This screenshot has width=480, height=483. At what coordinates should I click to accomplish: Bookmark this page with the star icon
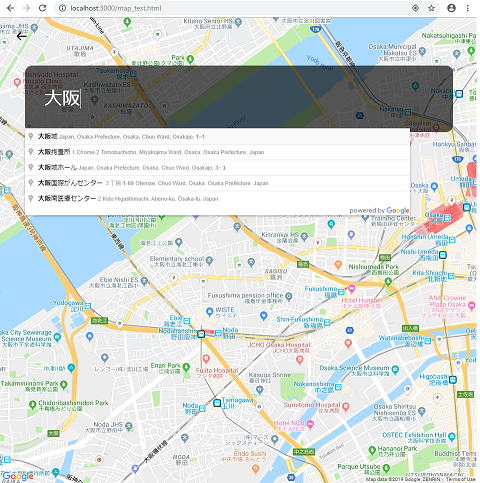(x=431, y=8)
